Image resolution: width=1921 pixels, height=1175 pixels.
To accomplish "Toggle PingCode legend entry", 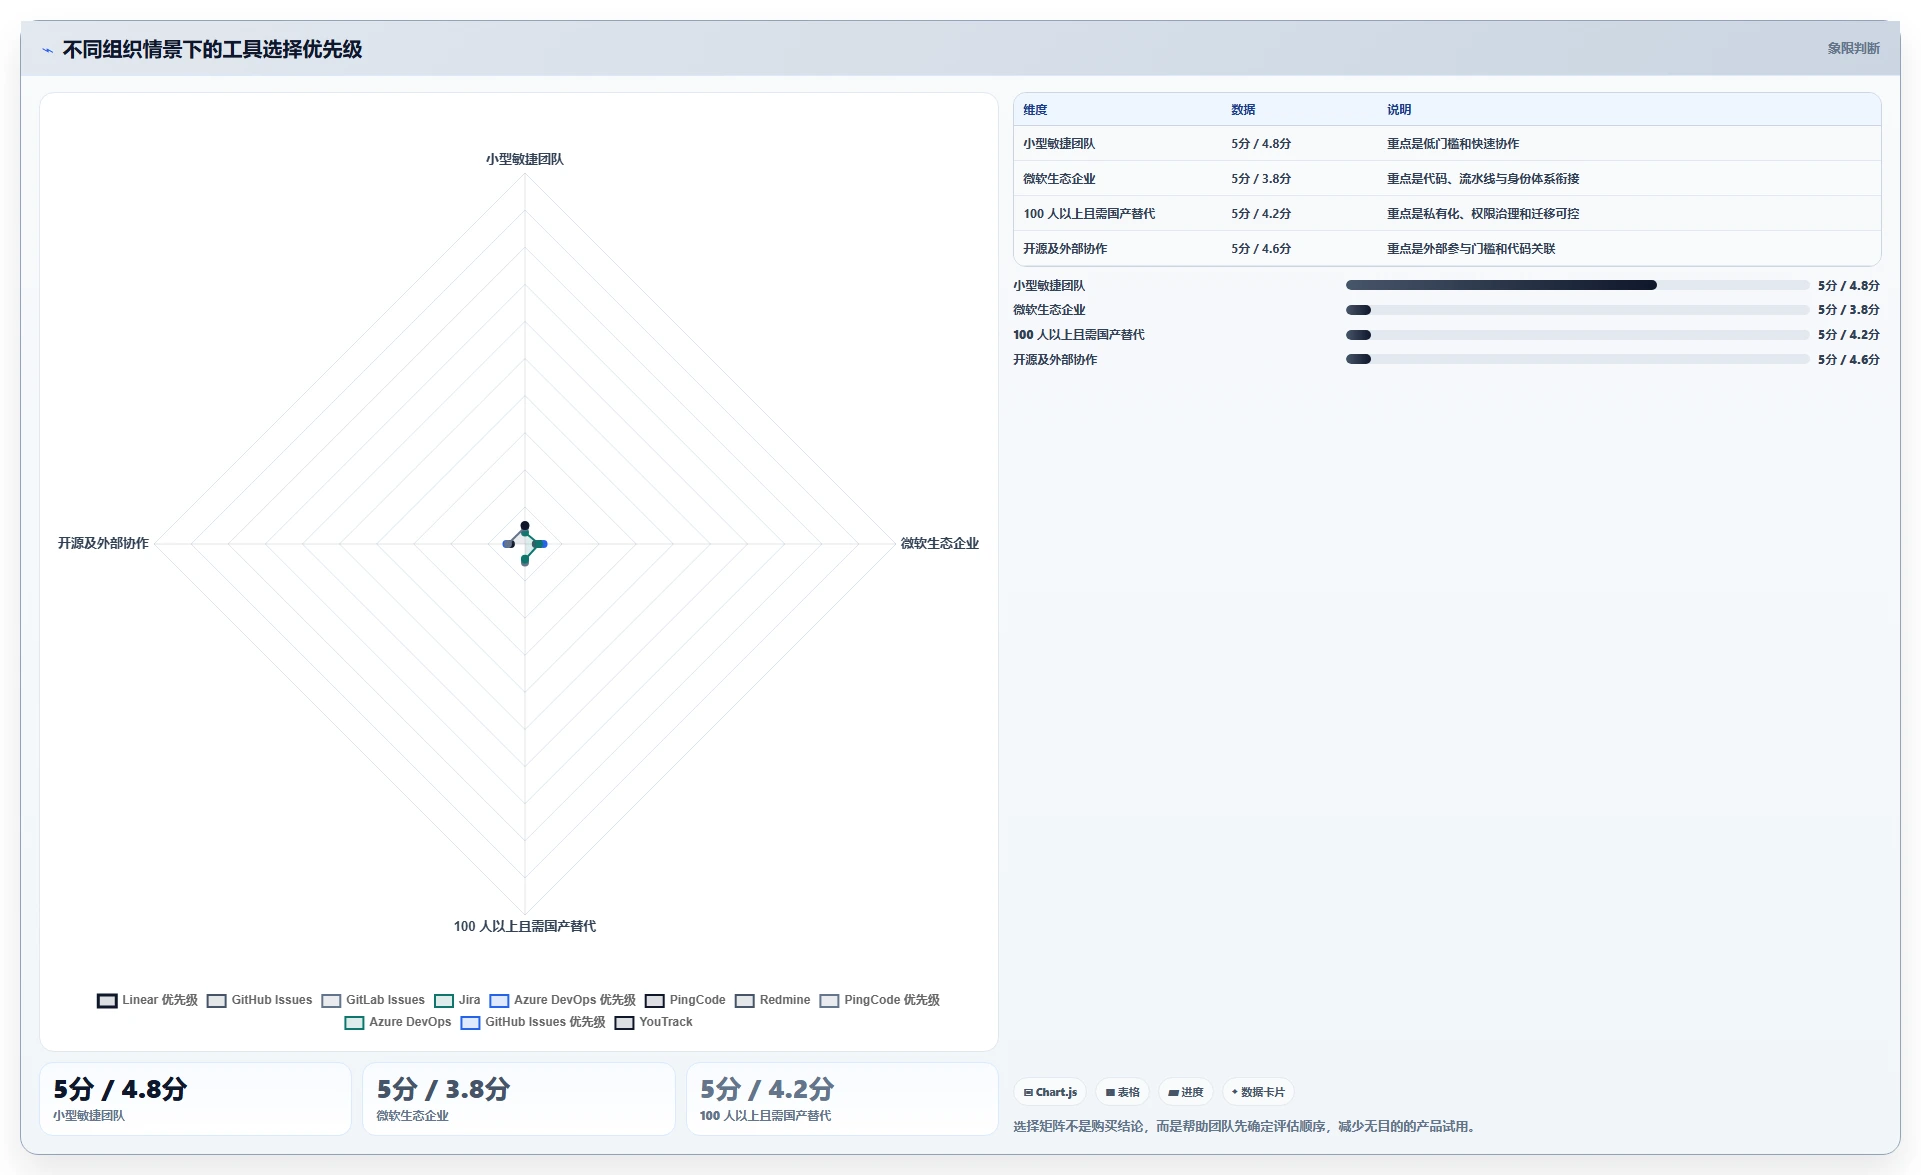I will [x=685, y=1001].
